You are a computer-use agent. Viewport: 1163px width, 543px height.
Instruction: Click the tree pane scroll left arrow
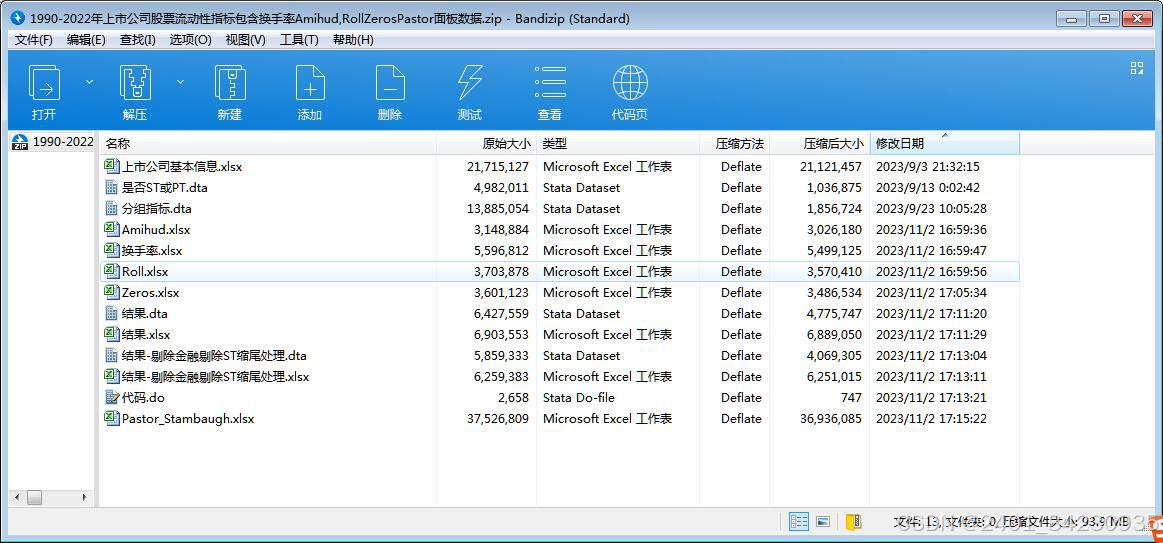(15, 498)
